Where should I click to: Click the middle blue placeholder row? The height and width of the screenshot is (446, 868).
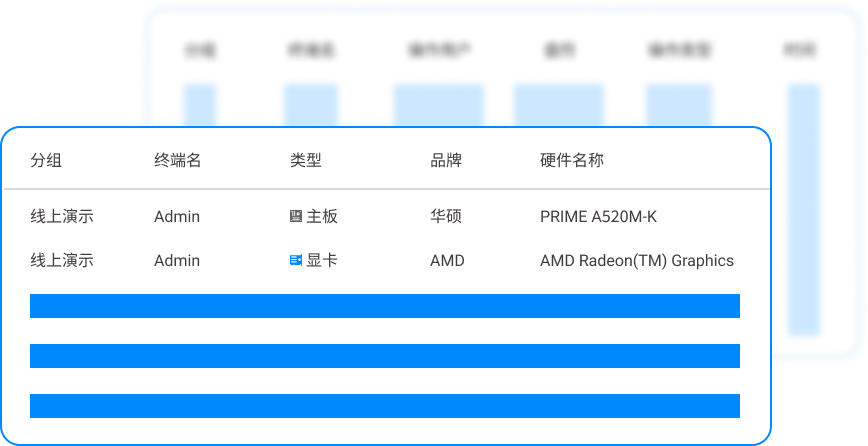[385, 356]
